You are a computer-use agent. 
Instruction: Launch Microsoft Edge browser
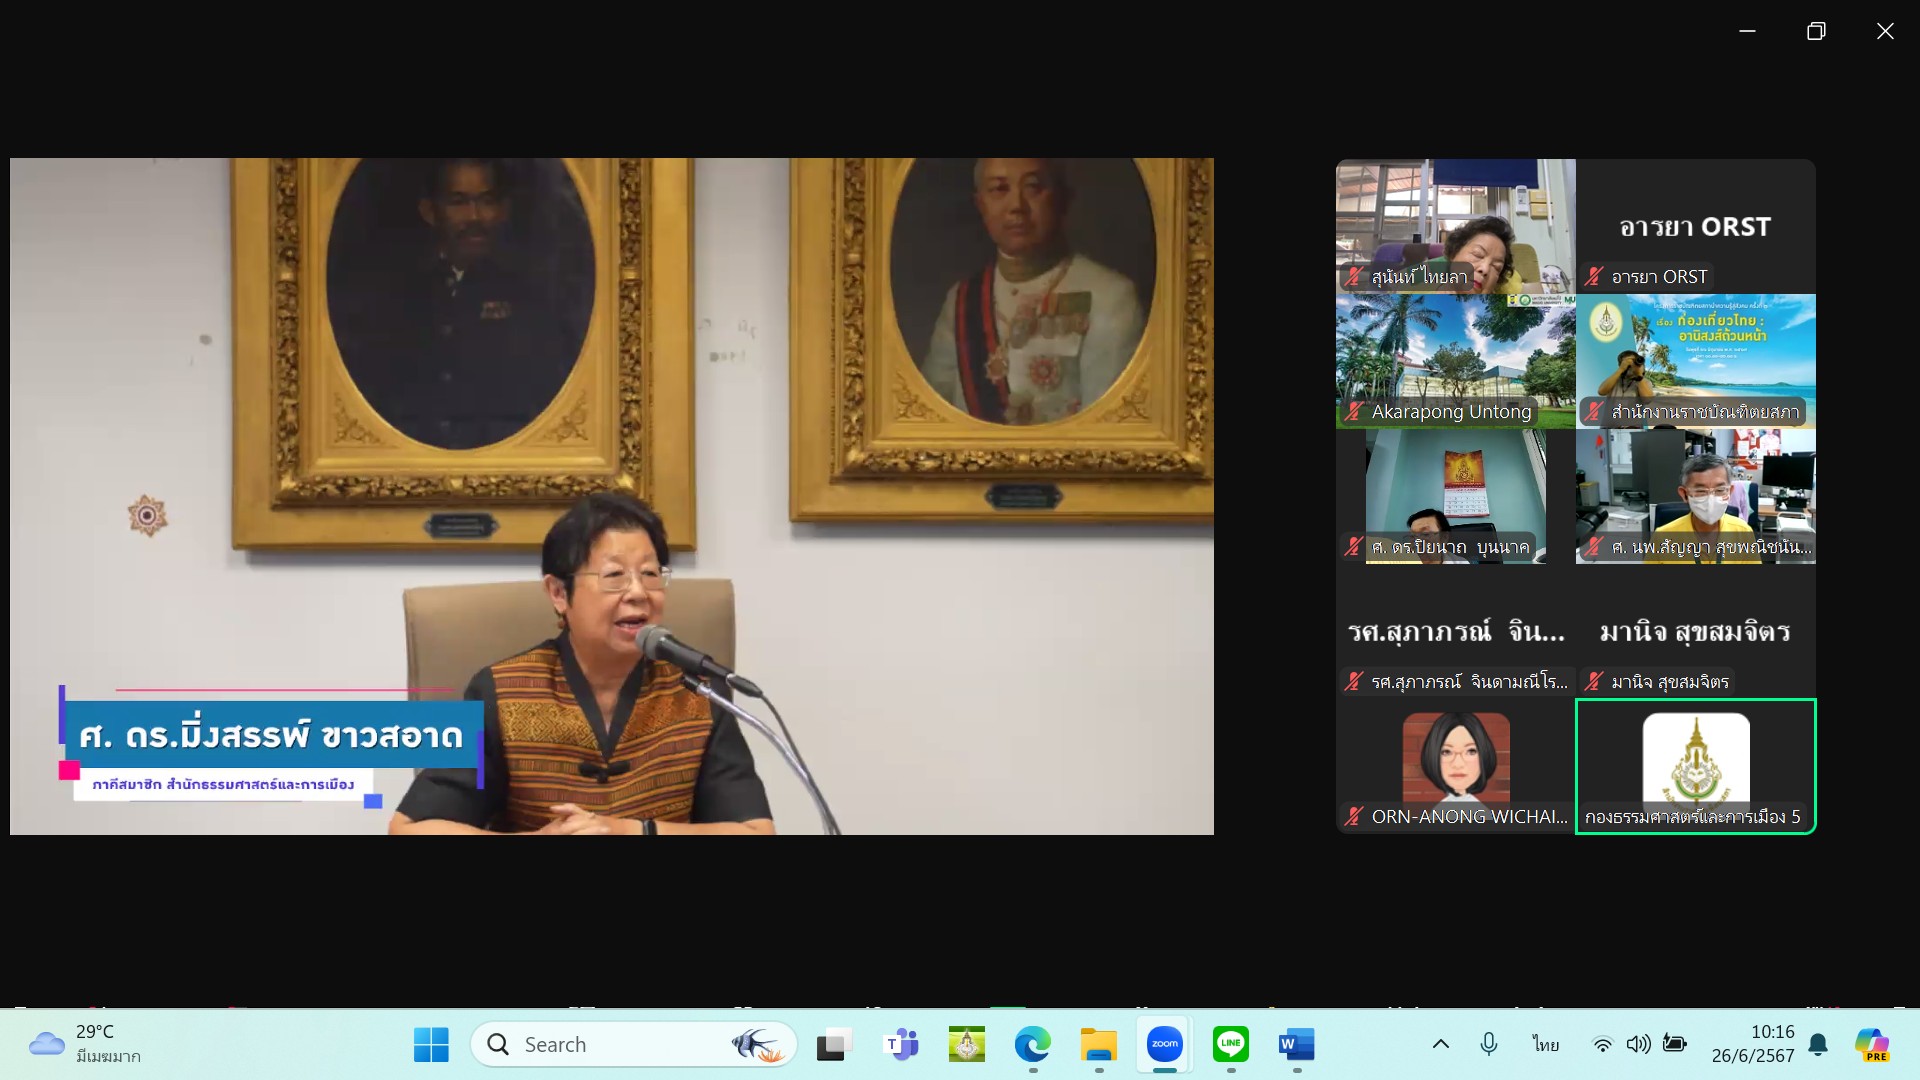coord(1032,1044)
